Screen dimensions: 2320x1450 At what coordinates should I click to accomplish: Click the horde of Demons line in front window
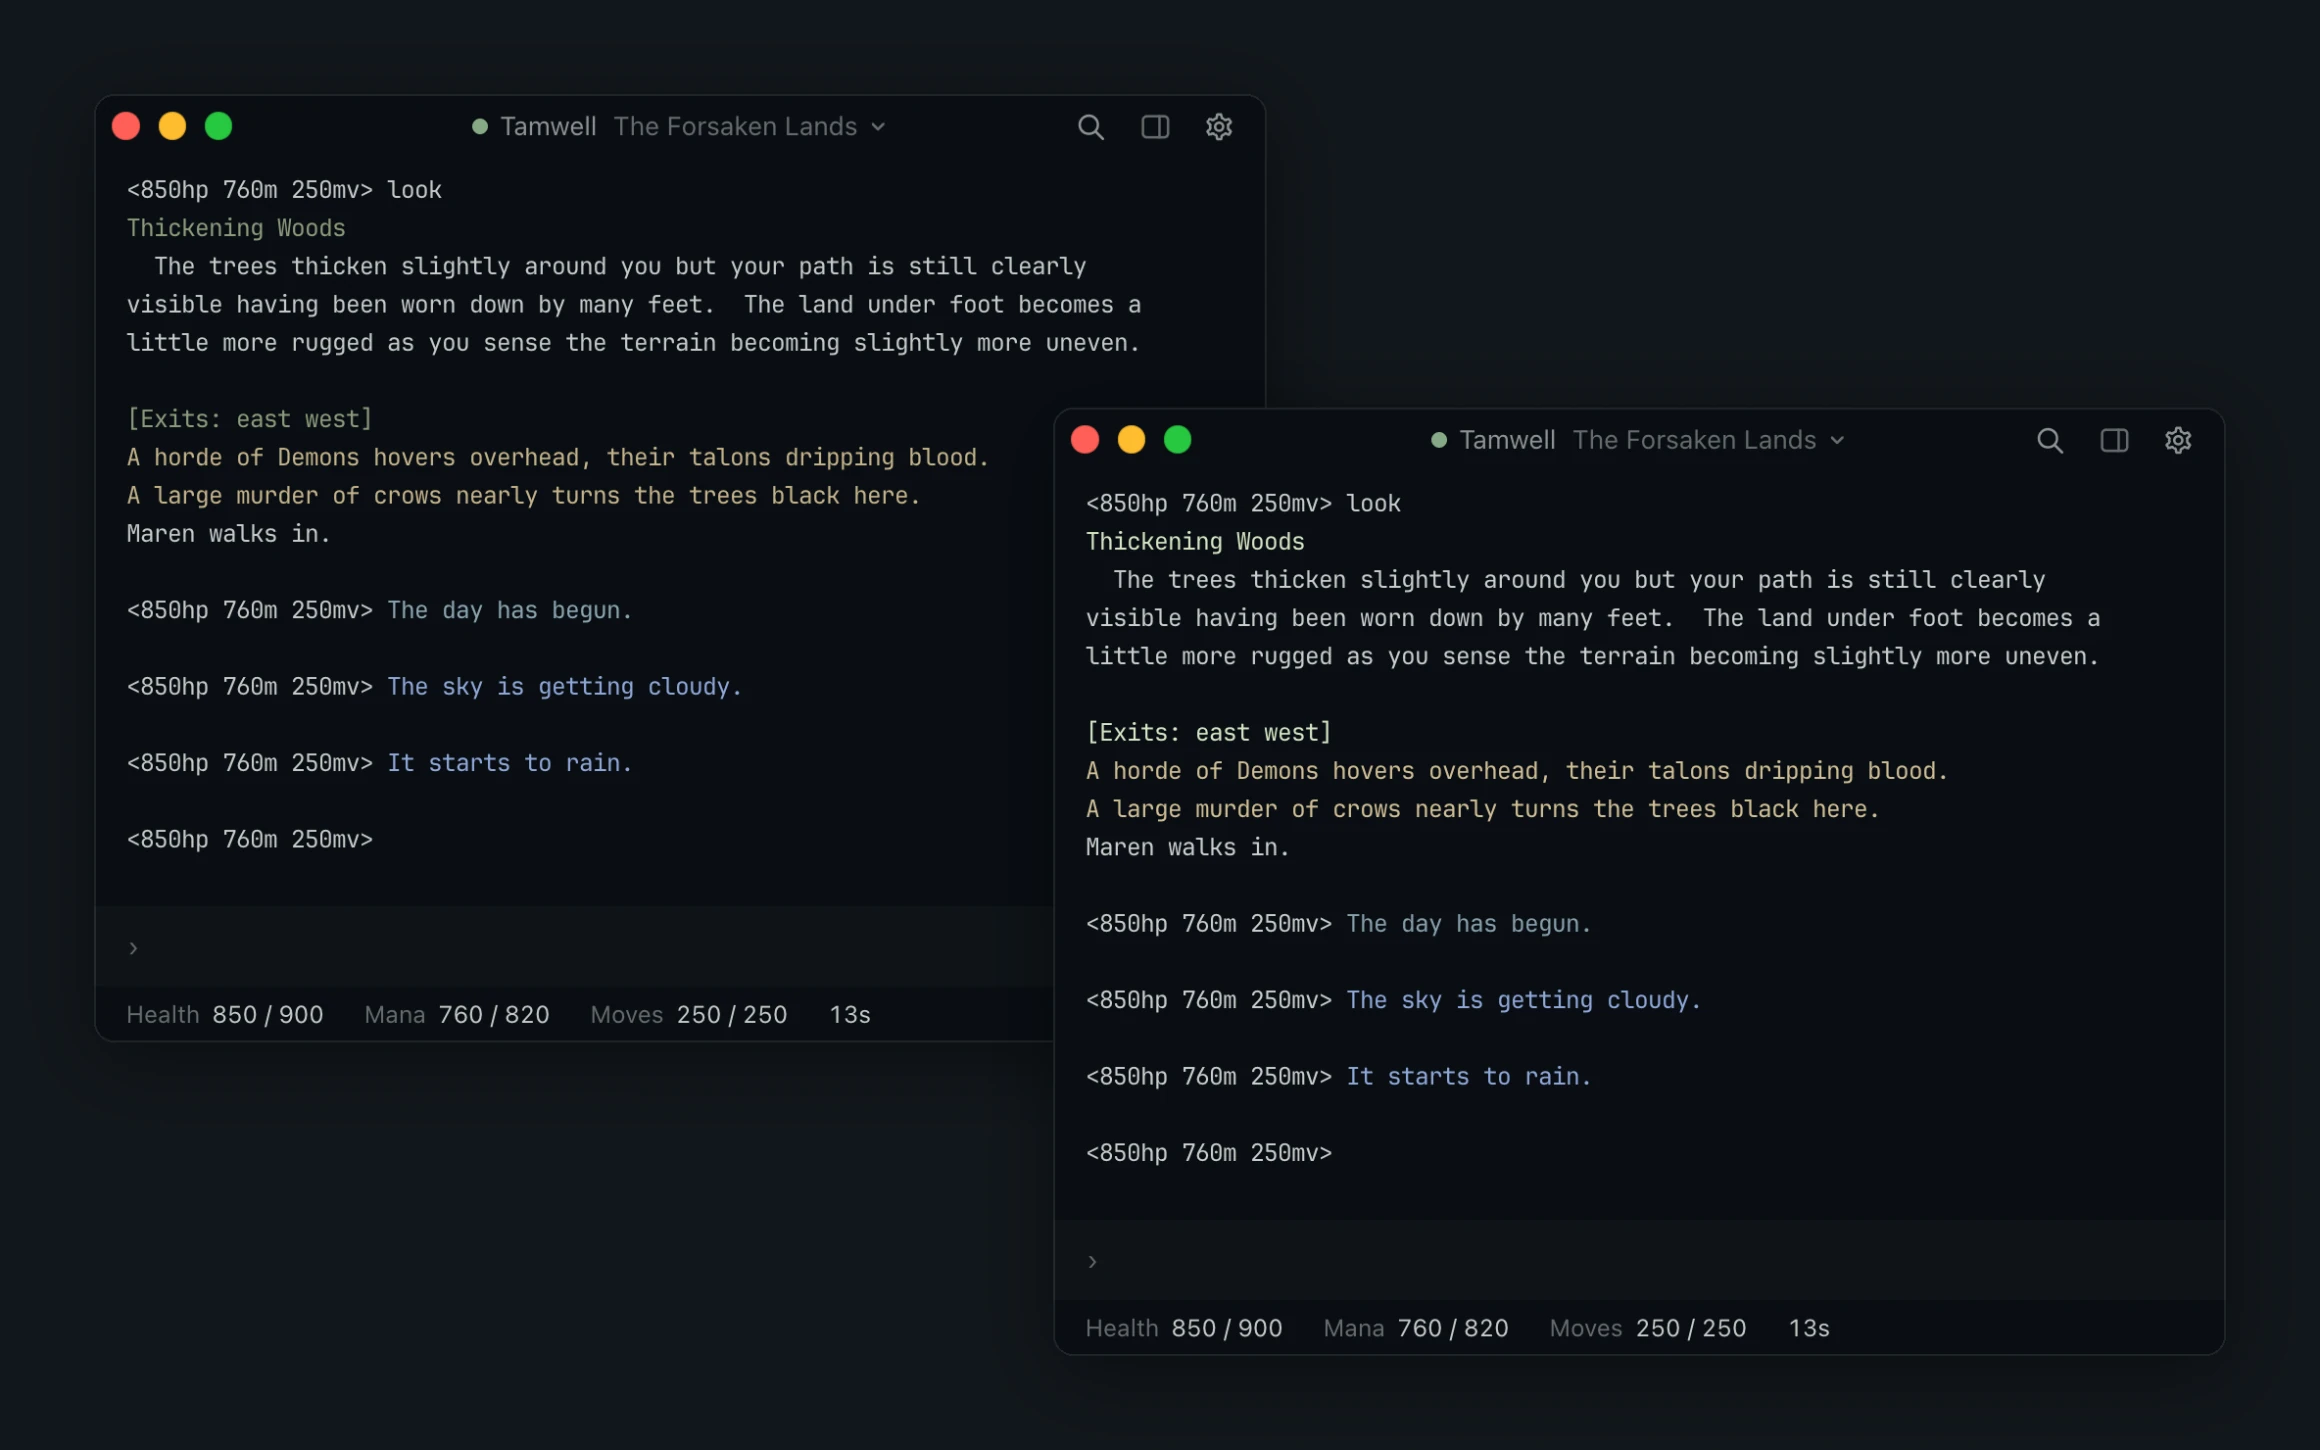(1517, 770)
